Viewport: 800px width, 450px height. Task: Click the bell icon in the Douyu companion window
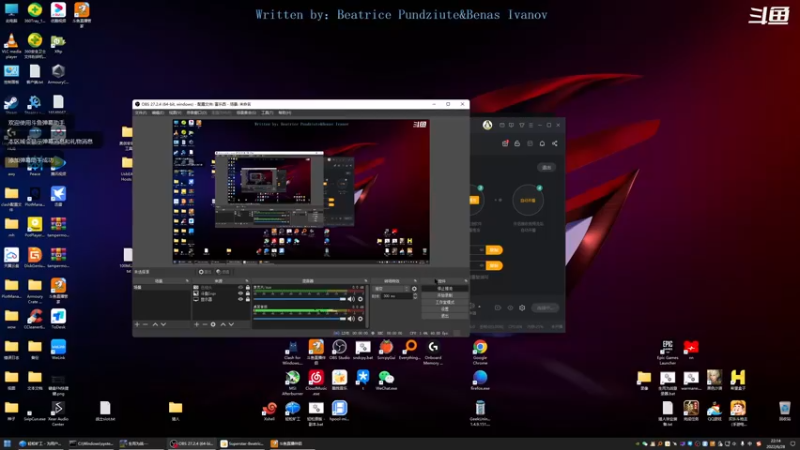click(x=542, y=144)
